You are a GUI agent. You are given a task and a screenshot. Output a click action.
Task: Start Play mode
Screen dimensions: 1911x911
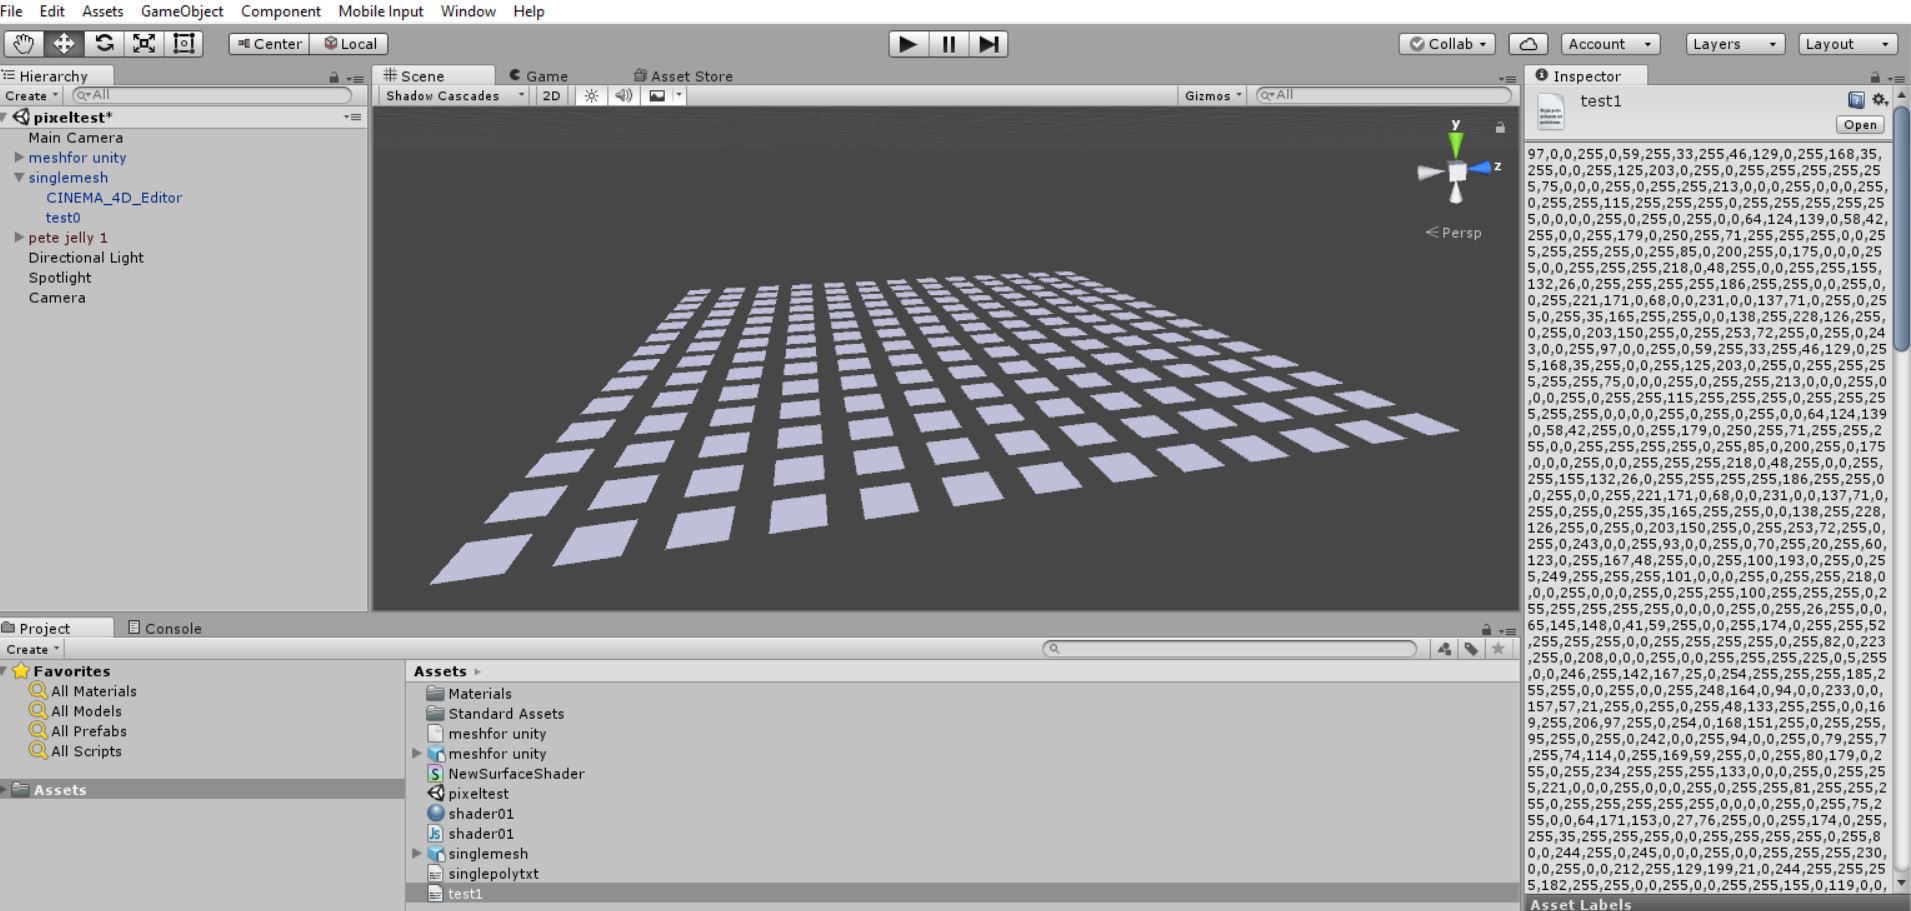[908, 44]
